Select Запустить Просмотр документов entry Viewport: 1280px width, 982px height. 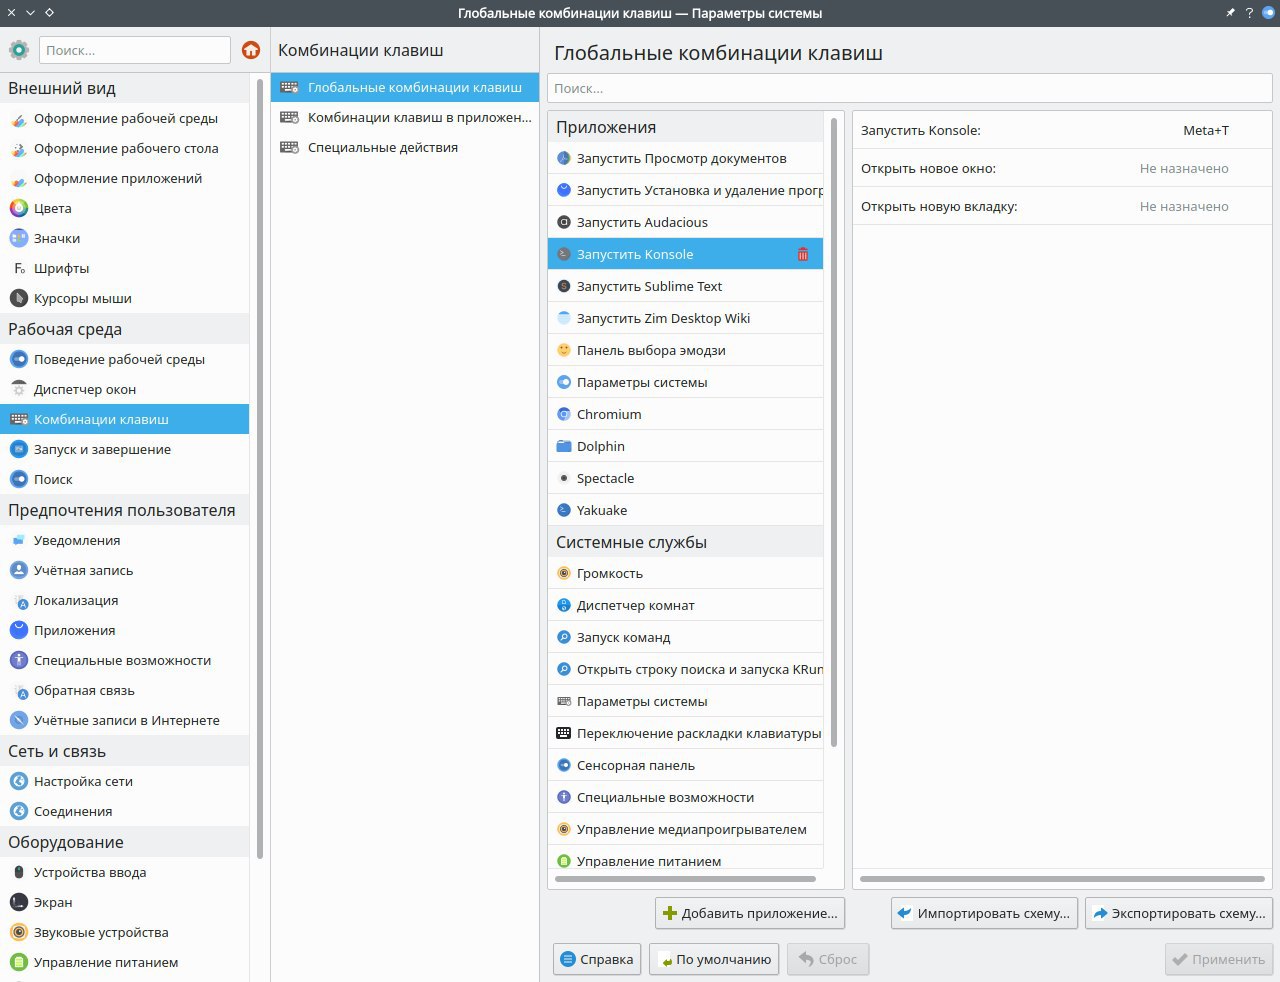pos(686,158)
